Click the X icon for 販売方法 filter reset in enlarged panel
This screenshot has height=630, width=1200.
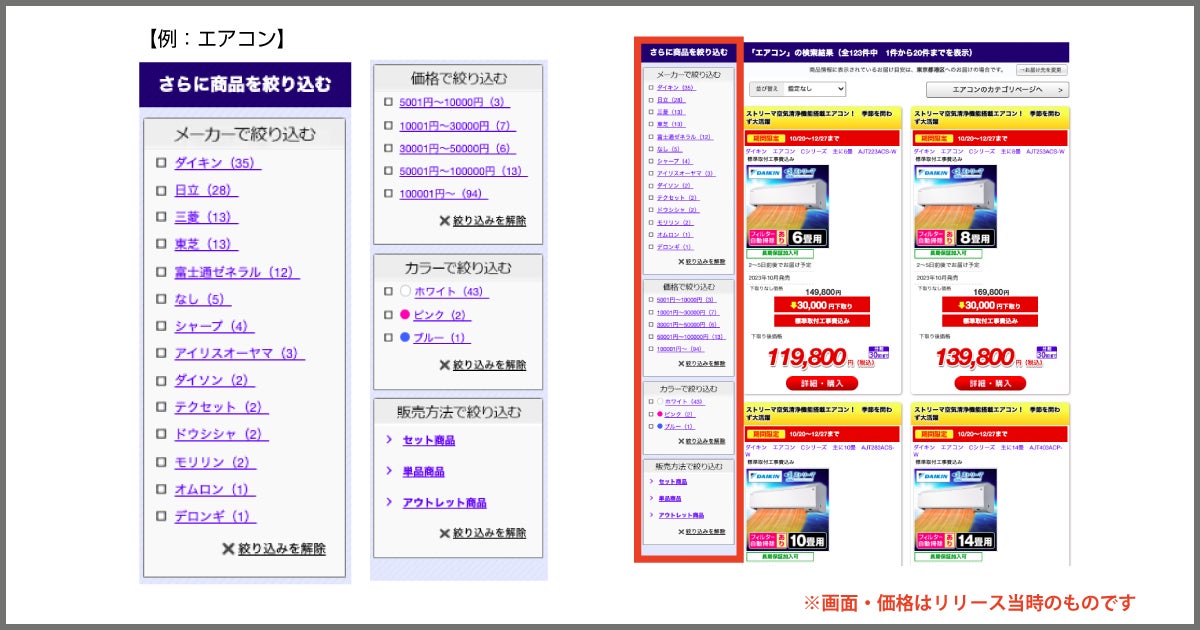(x=445, y=534)
